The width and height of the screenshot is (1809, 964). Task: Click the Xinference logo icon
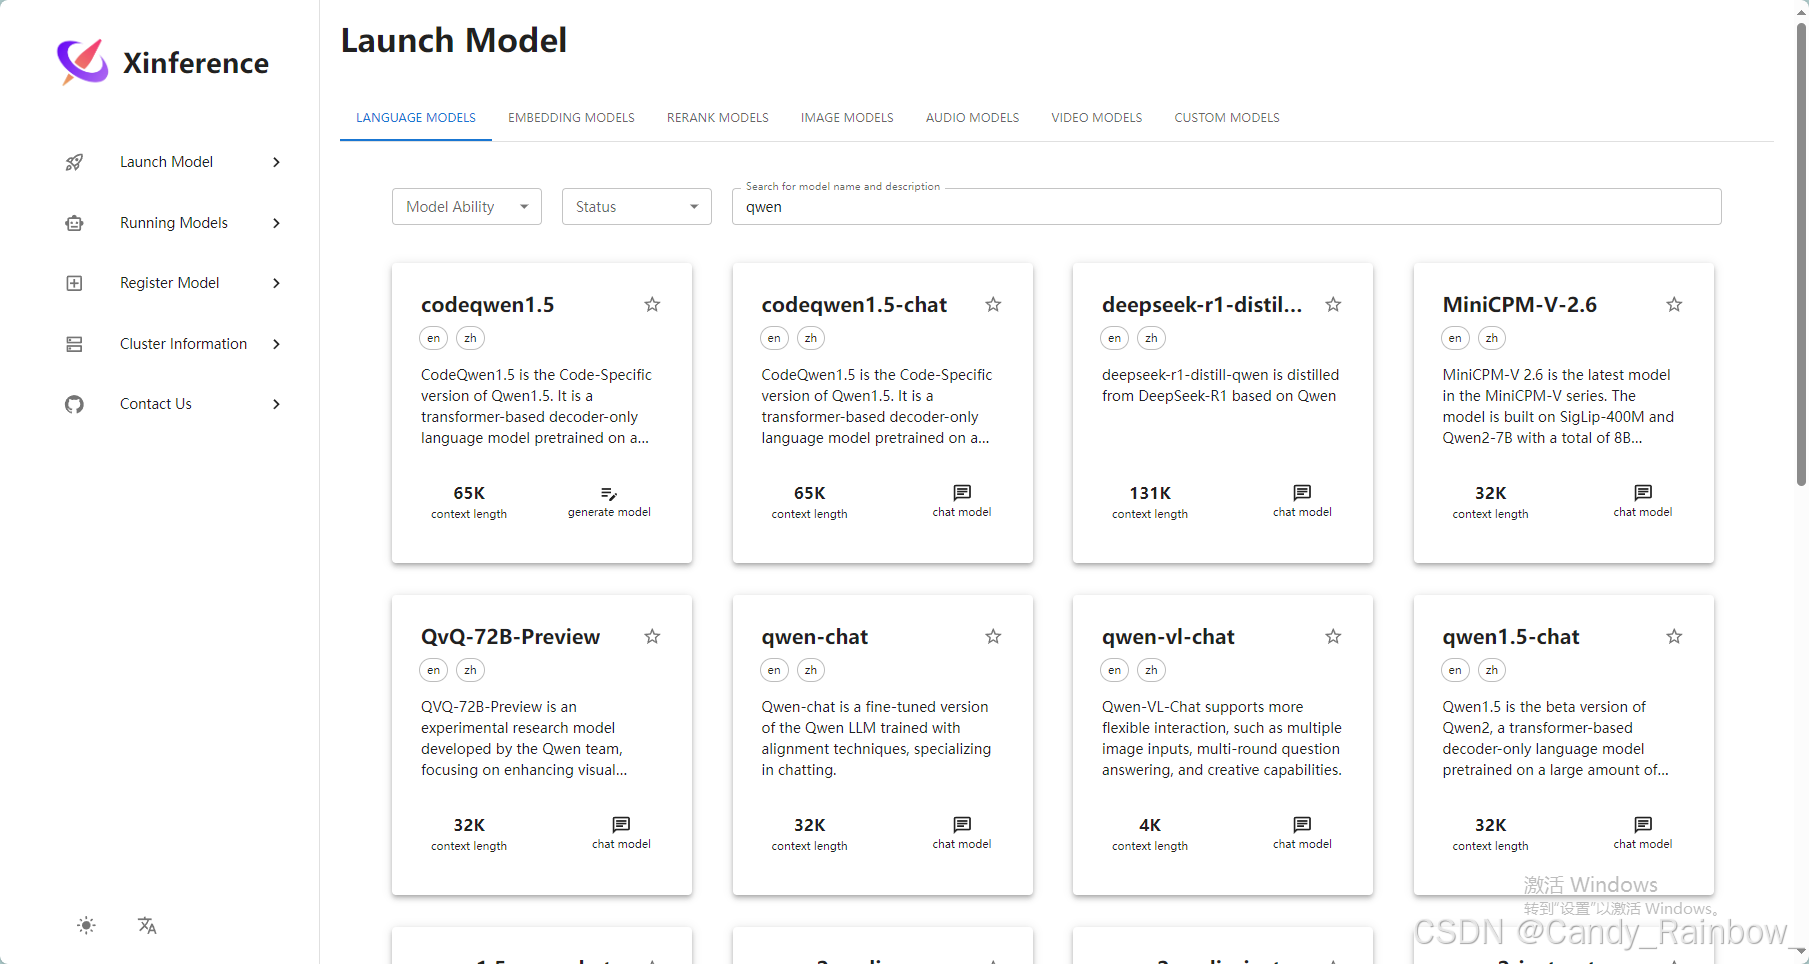(x=83, y=62)
